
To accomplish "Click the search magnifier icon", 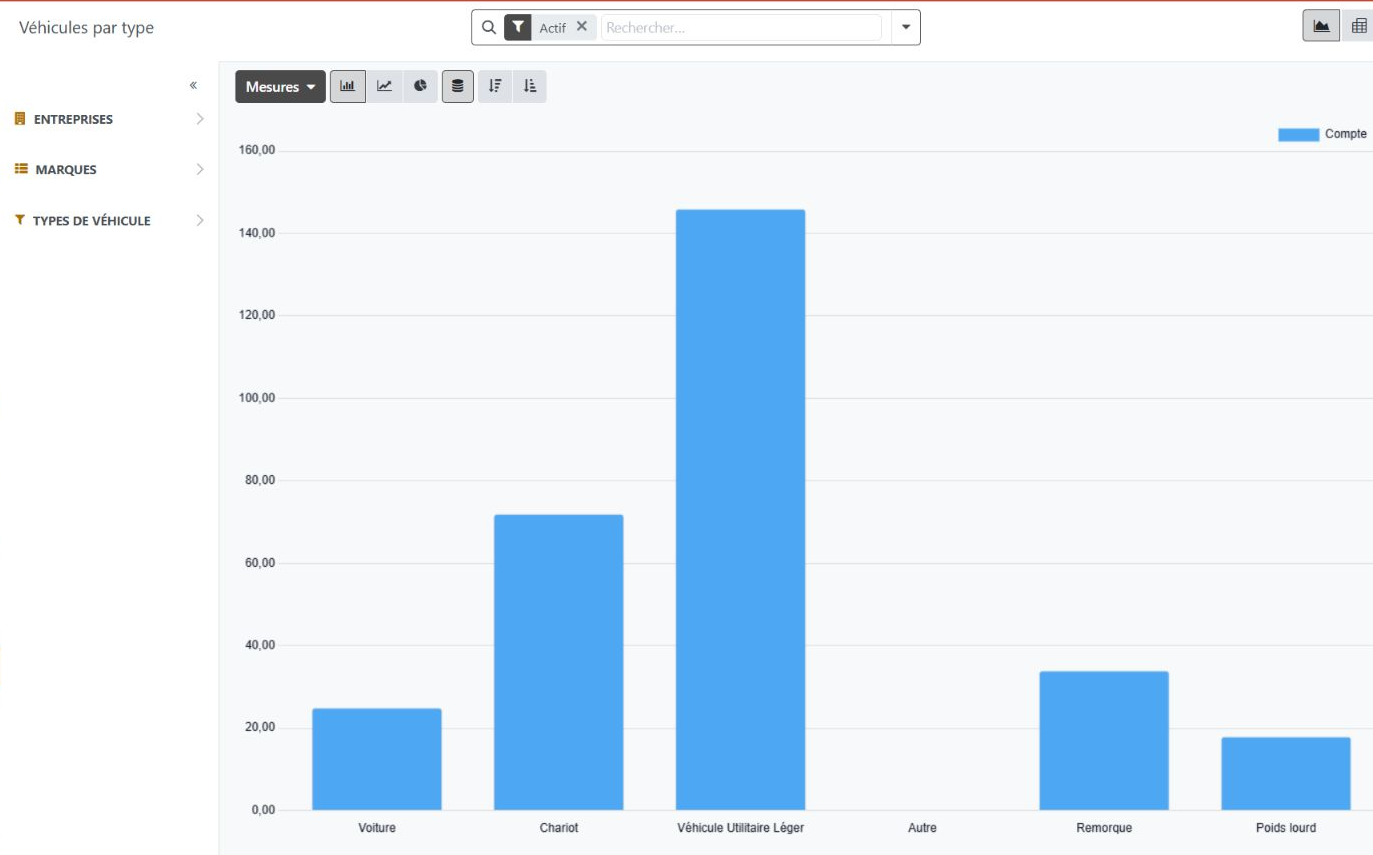I will pyautogui.click(x=489, y=27).
